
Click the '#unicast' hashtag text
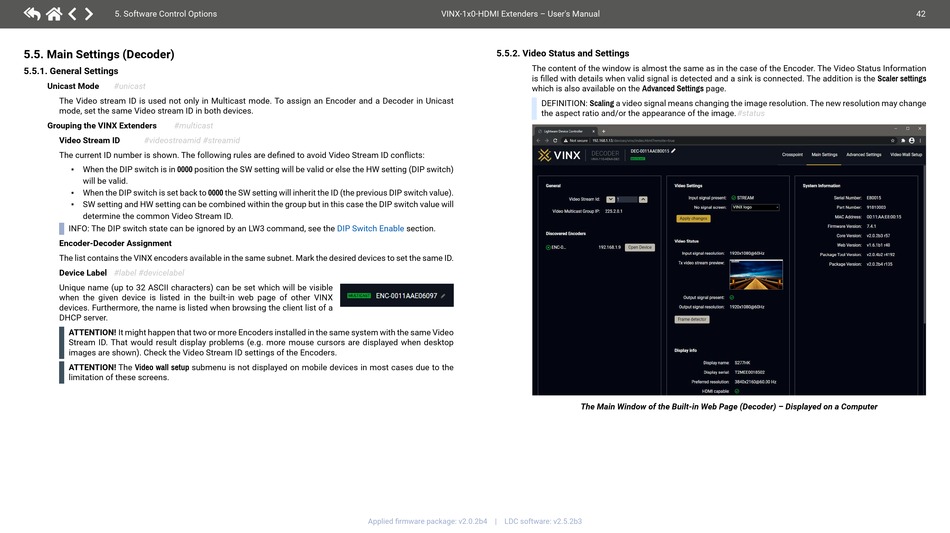click(130, 86)
